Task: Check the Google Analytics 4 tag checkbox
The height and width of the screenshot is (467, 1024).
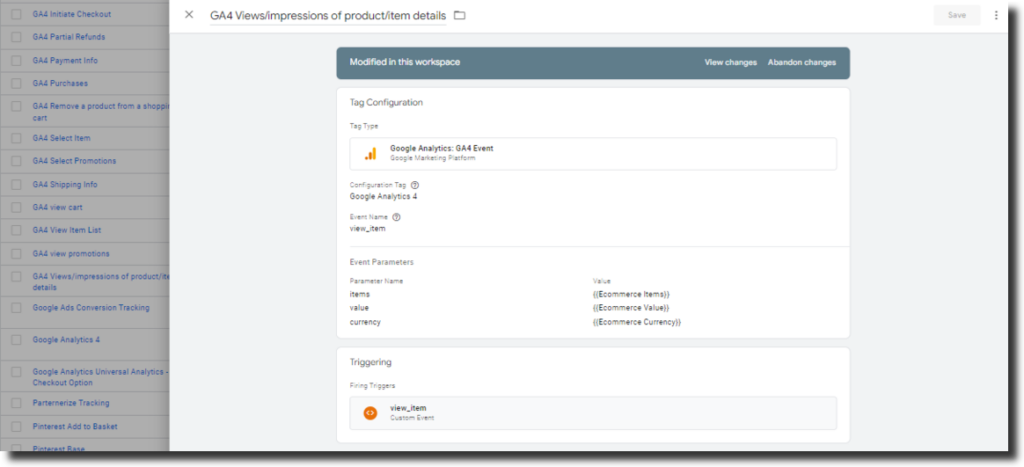Action: (16, 340)
